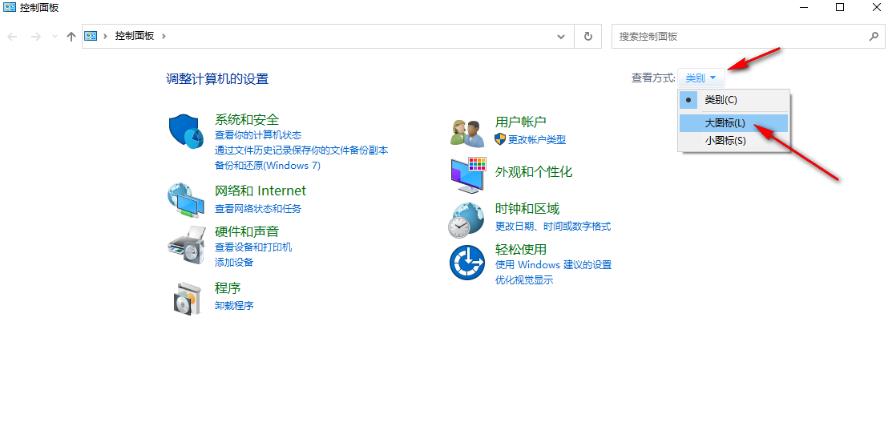The image size is (892, 442).
Task: Toggle the 查看方式 类别 dropdown
Action: 701,78
